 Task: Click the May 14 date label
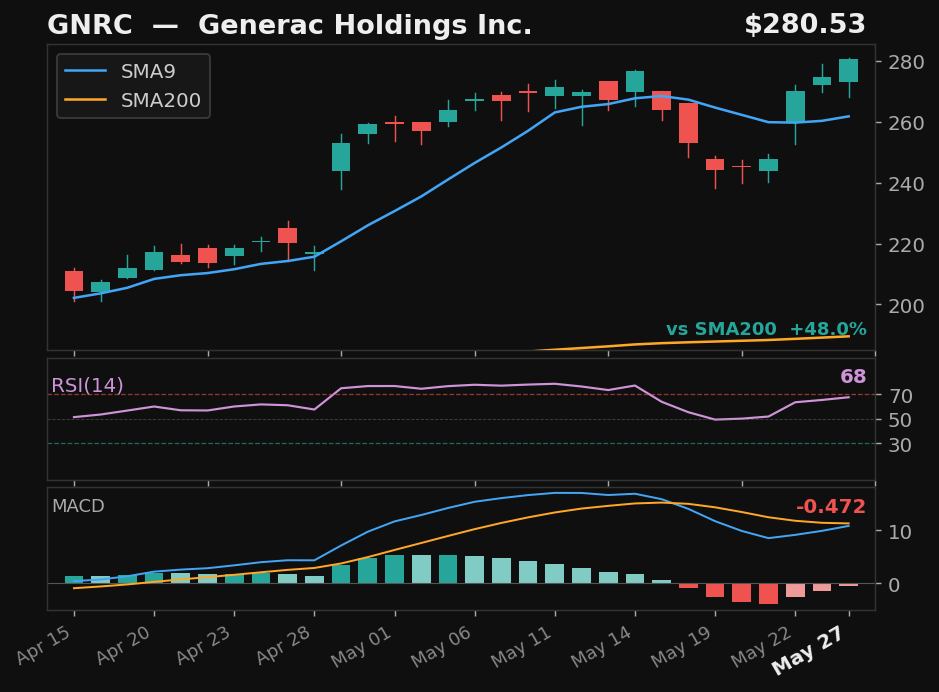click(601, 648)
